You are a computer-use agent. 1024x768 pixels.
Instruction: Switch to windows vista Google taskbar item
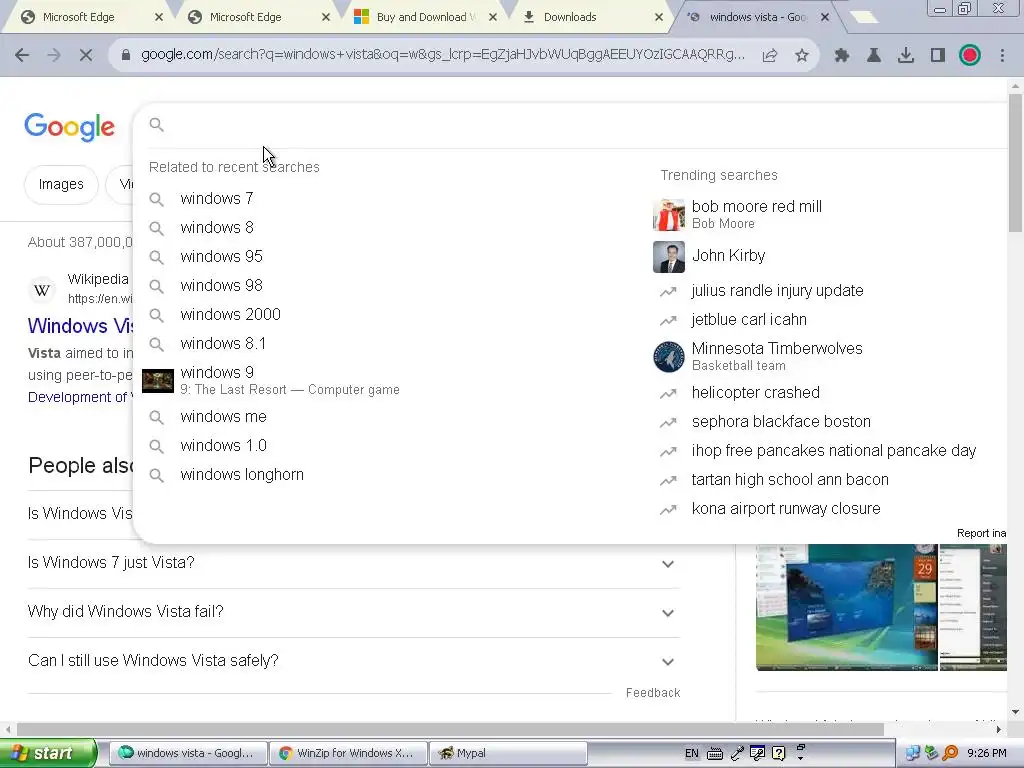click(187, 753)
